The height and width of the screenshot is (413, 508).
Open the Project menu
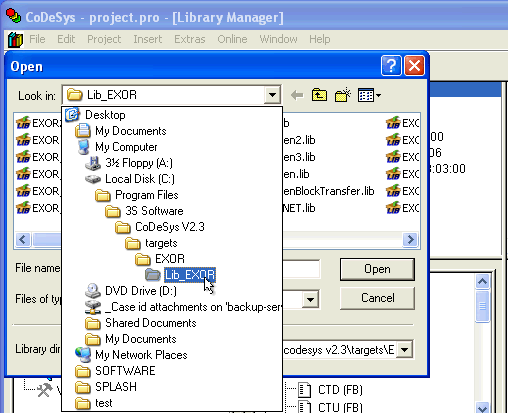[104, 39]
